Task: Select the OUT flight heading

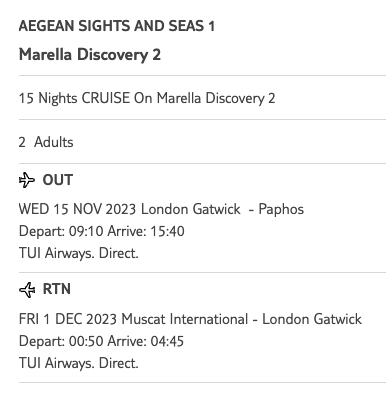Action: click(57, 180)
